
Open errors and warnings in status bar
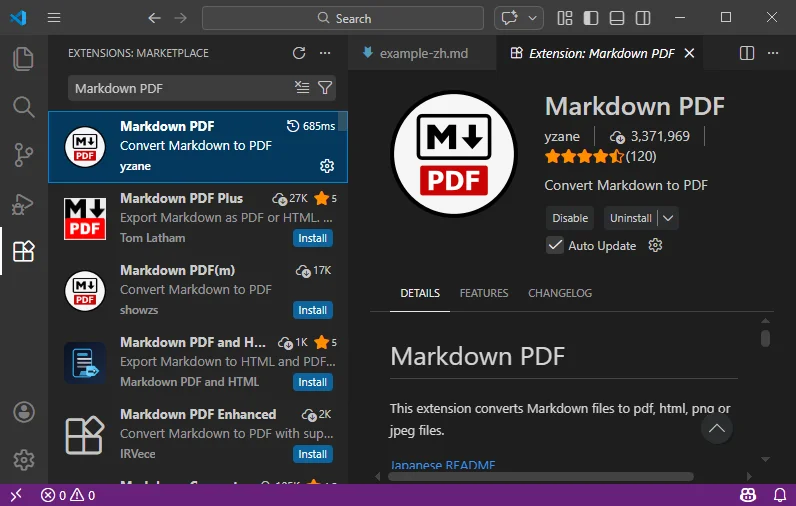(x=68, y=495)
